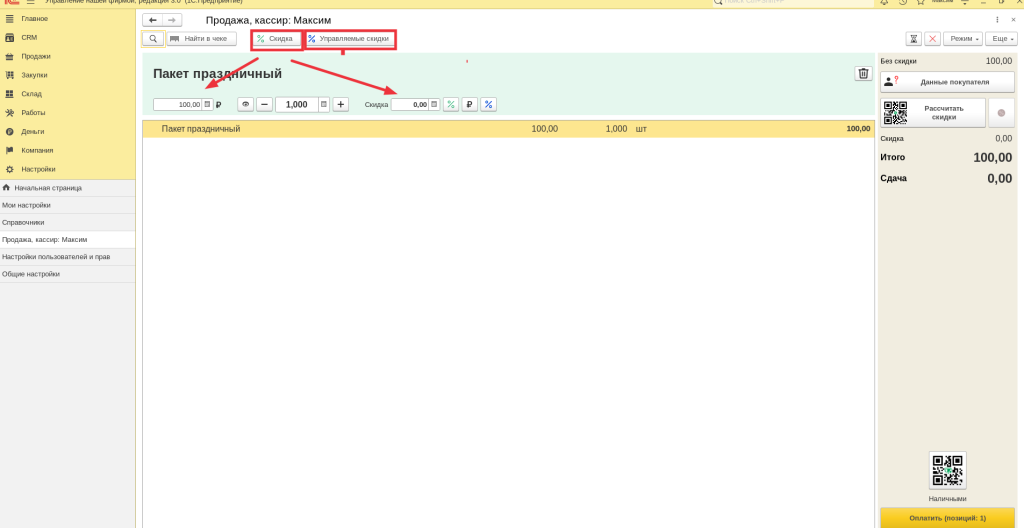Open the Деньги section
The width and height of the screenshot is (1024, 528).
(x=33, y=131)
